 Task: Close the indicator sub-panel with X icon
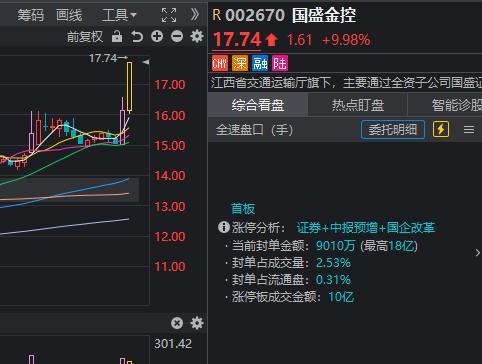(177, 323)
